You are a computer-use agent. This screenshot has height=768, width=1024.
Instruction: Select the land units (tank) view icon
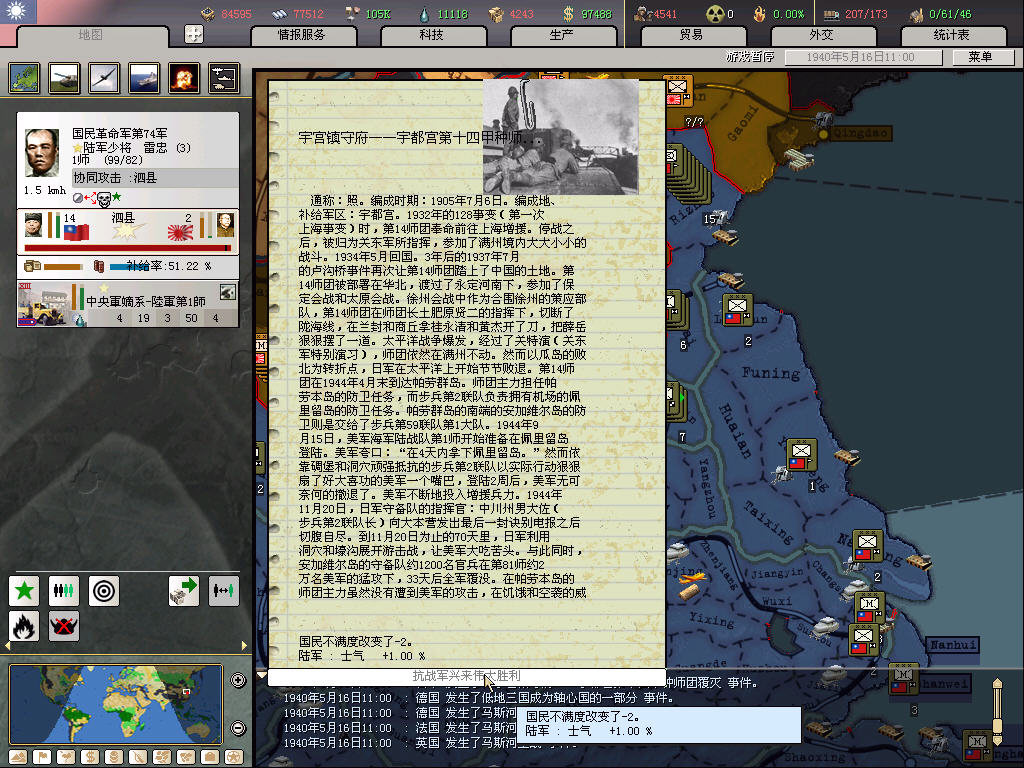pos(64,77)
